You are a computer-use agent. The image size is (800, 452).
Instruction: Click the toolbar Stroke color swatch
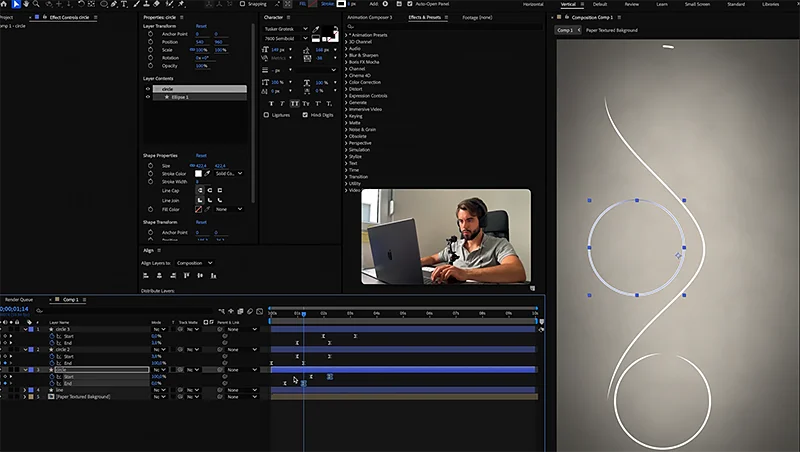tap(341, 4)
